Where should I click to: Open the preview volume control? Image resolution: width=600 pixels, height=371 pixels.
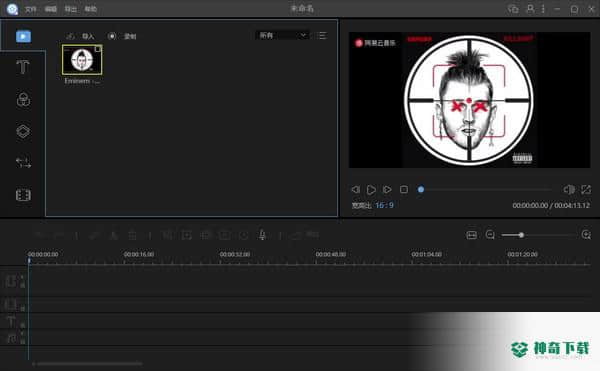(x=569, y=189)
